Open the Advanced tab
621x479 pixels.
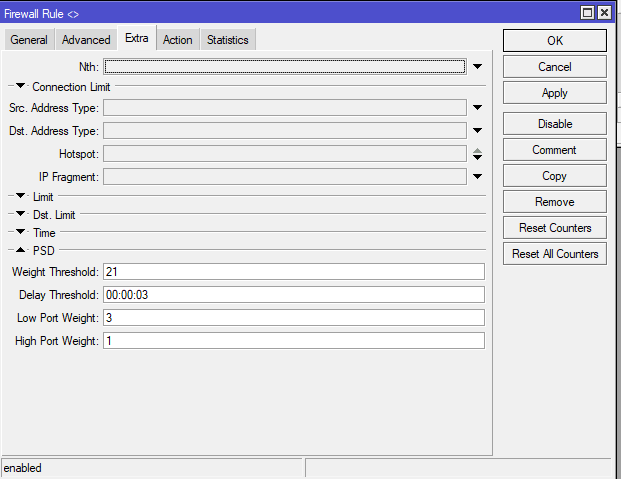86,40
